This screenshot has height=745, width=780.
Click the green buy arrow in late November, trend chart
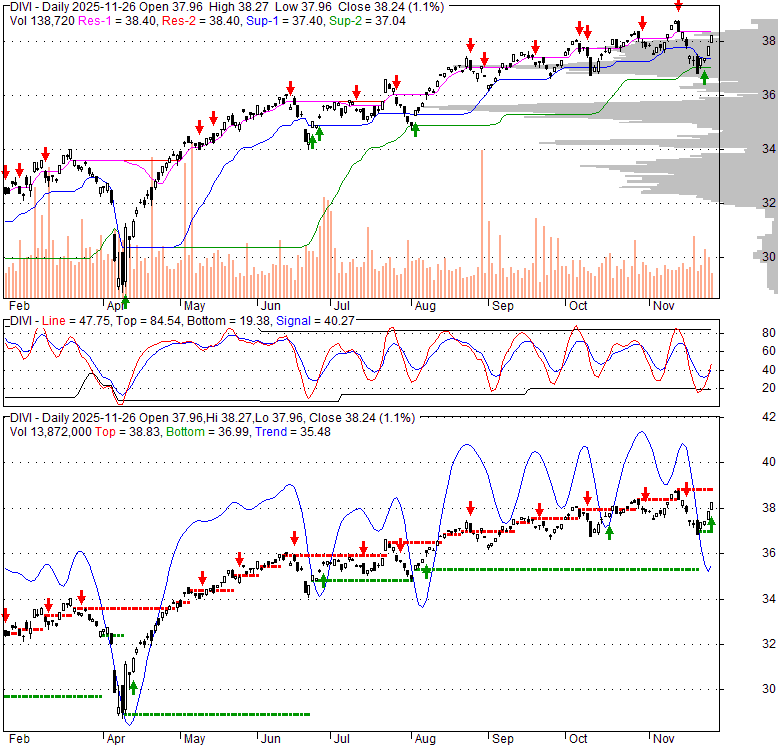[x=711, y=524]
